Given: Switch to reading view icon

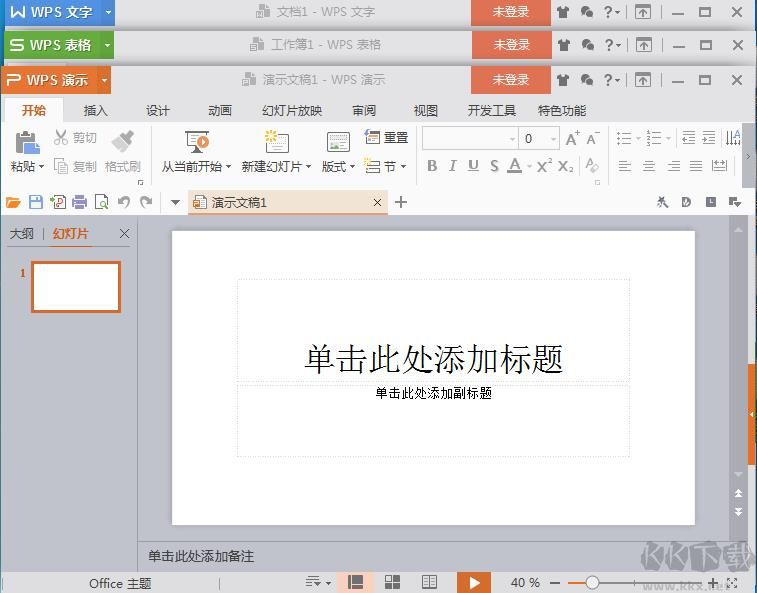Looking at the screenshot, I should tap(429, 582).
